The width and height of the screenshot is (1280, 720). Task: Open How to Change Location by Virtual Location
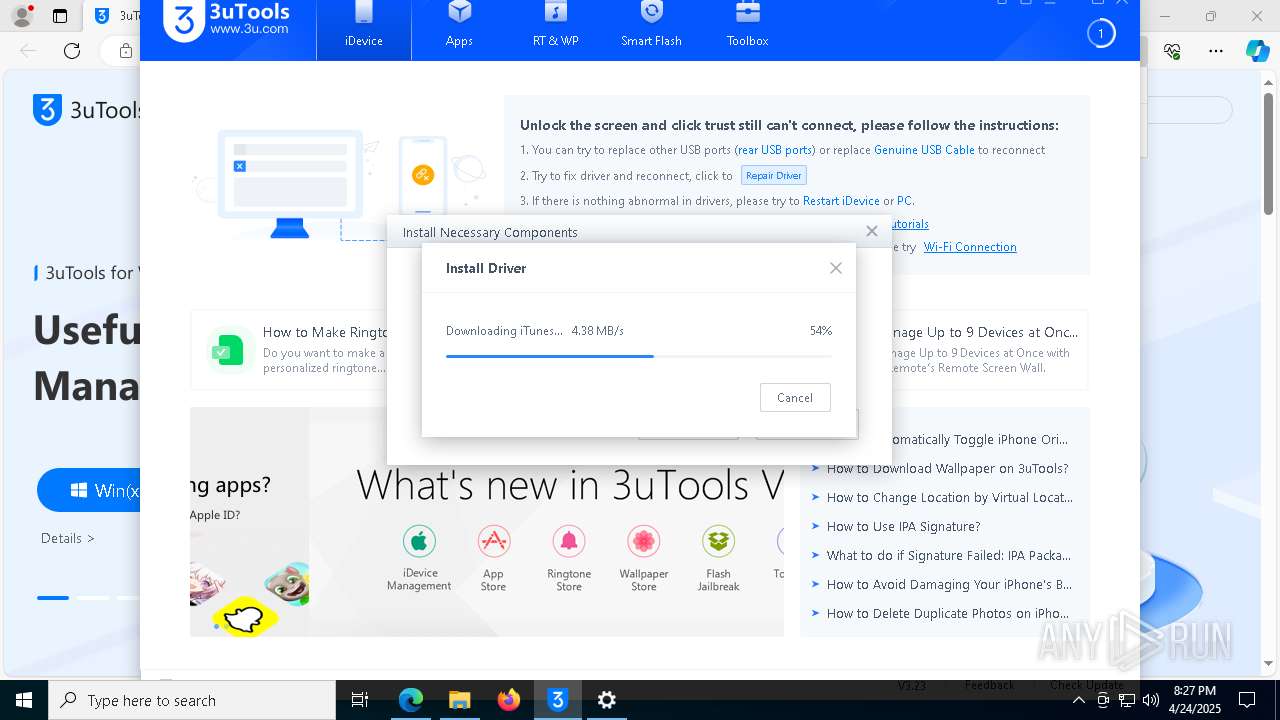[949, 497]
